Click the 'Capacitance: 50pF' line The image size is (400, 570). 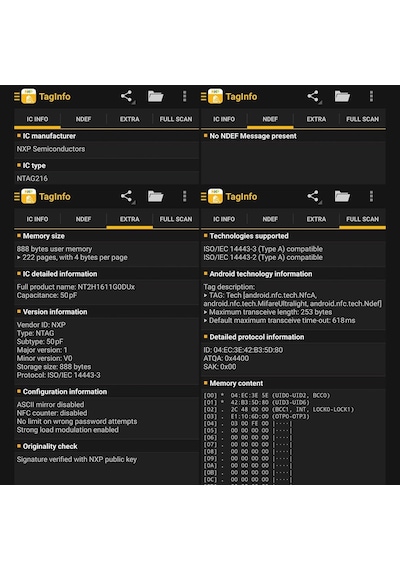(x=47, y=295)
